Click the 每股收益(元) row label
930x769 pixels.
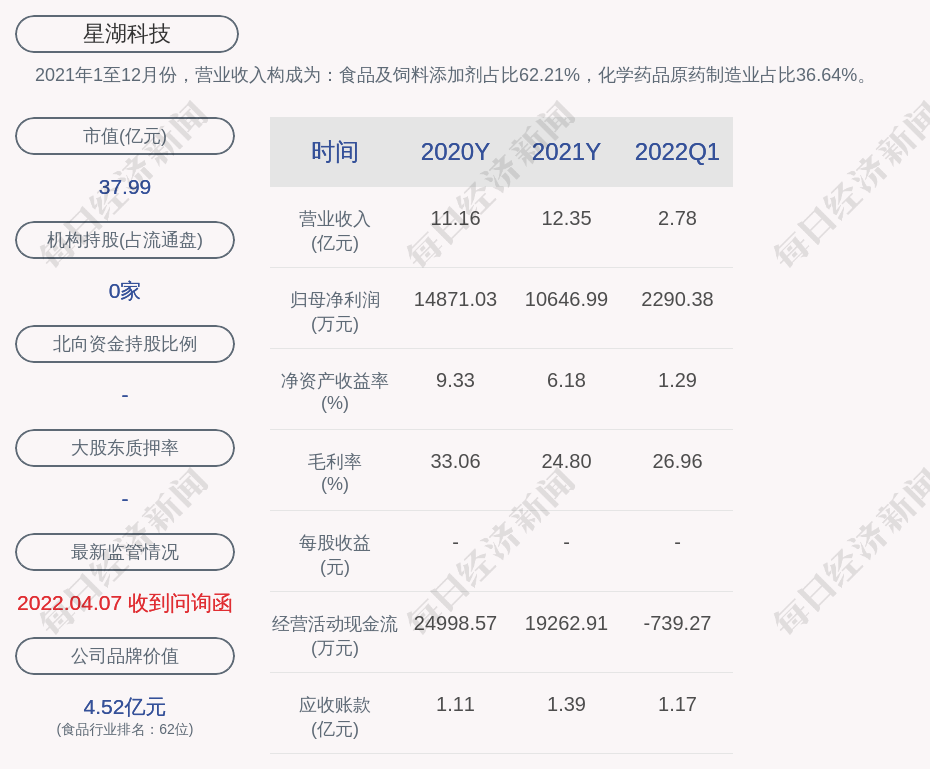coord(335,555)
